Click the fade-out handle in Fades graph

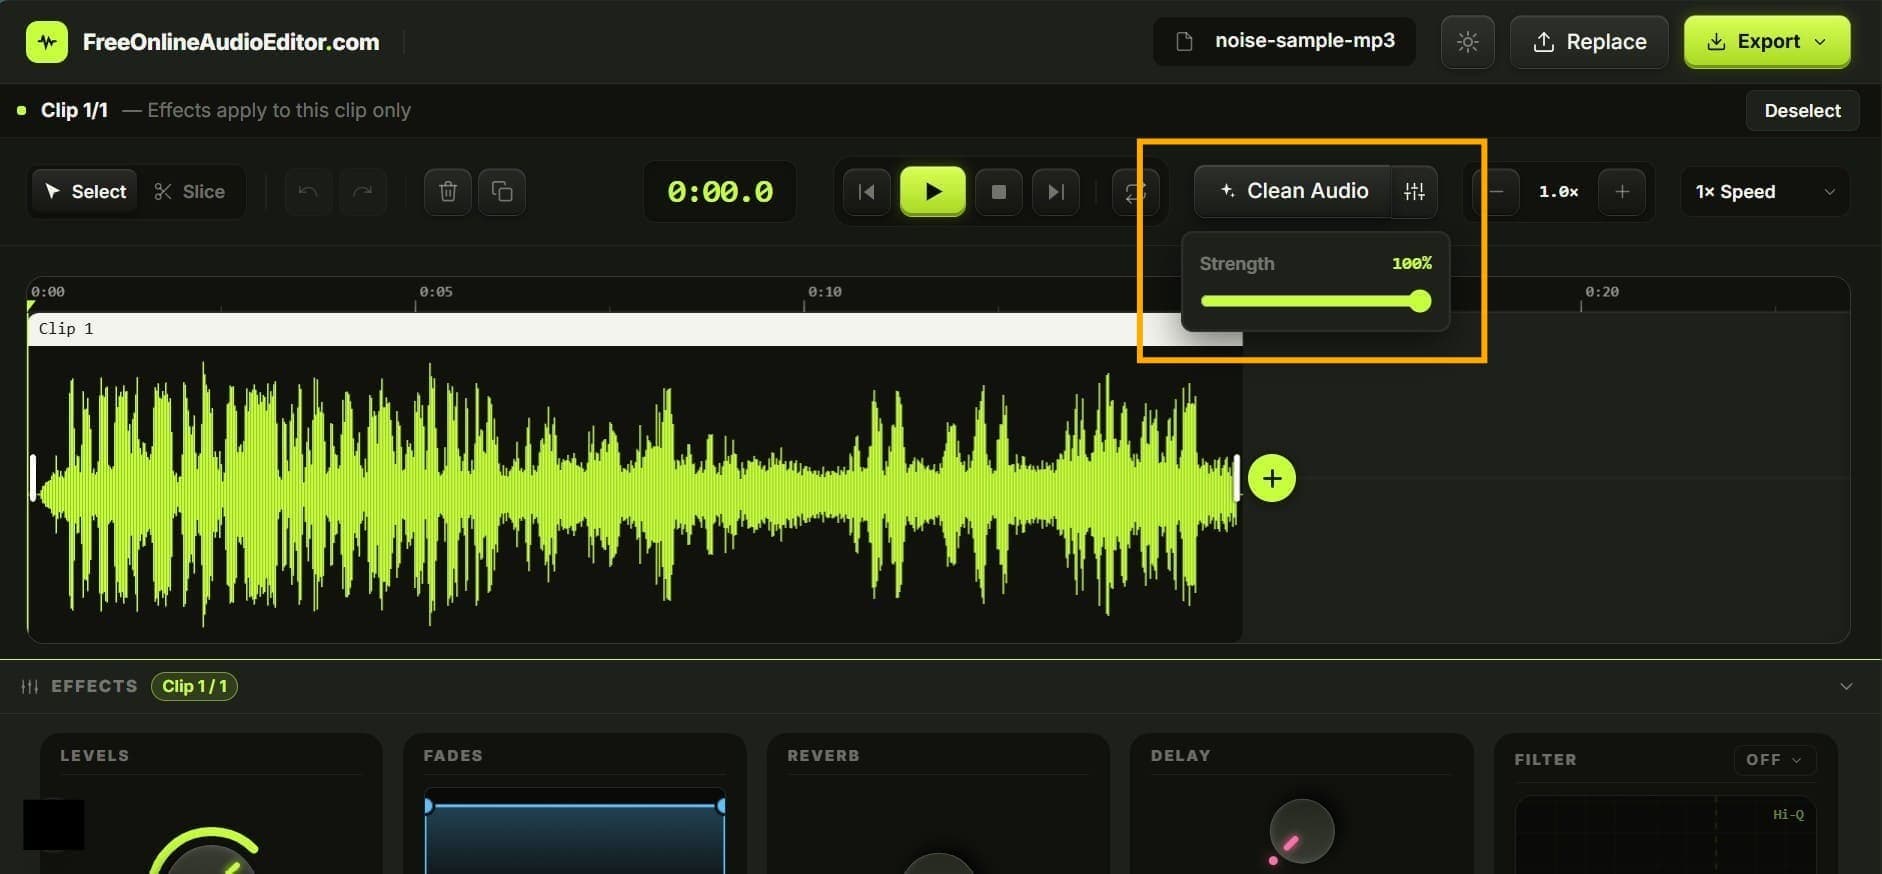721,805
